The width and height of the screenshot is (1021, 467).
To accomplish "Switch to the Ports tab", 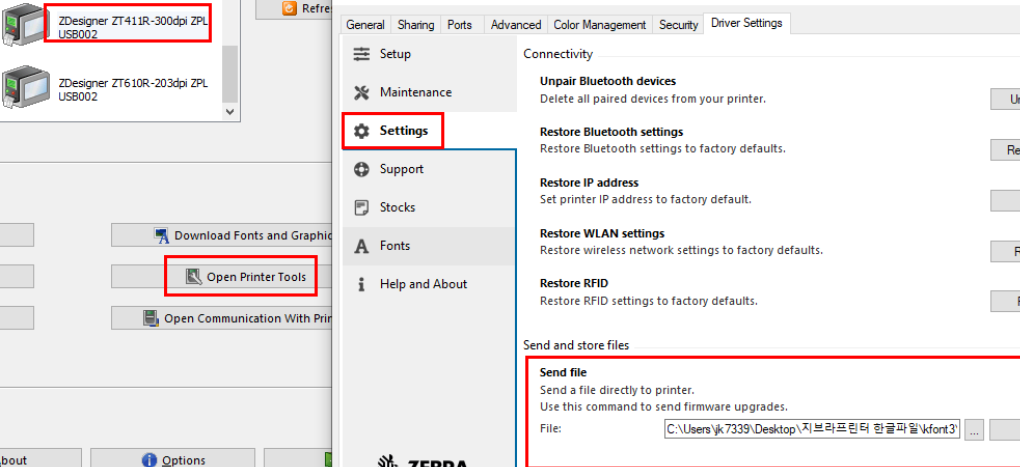I will [x=460, y=25].
